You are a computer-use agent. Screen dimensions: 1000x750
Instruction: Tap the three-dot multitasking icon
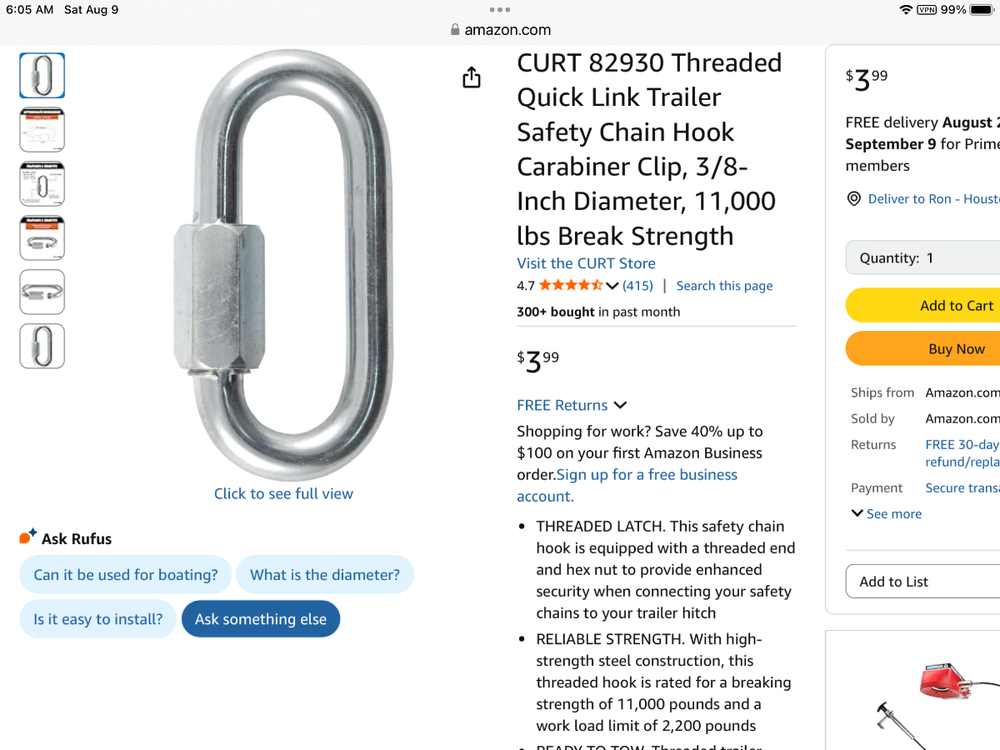pos(500,9)
